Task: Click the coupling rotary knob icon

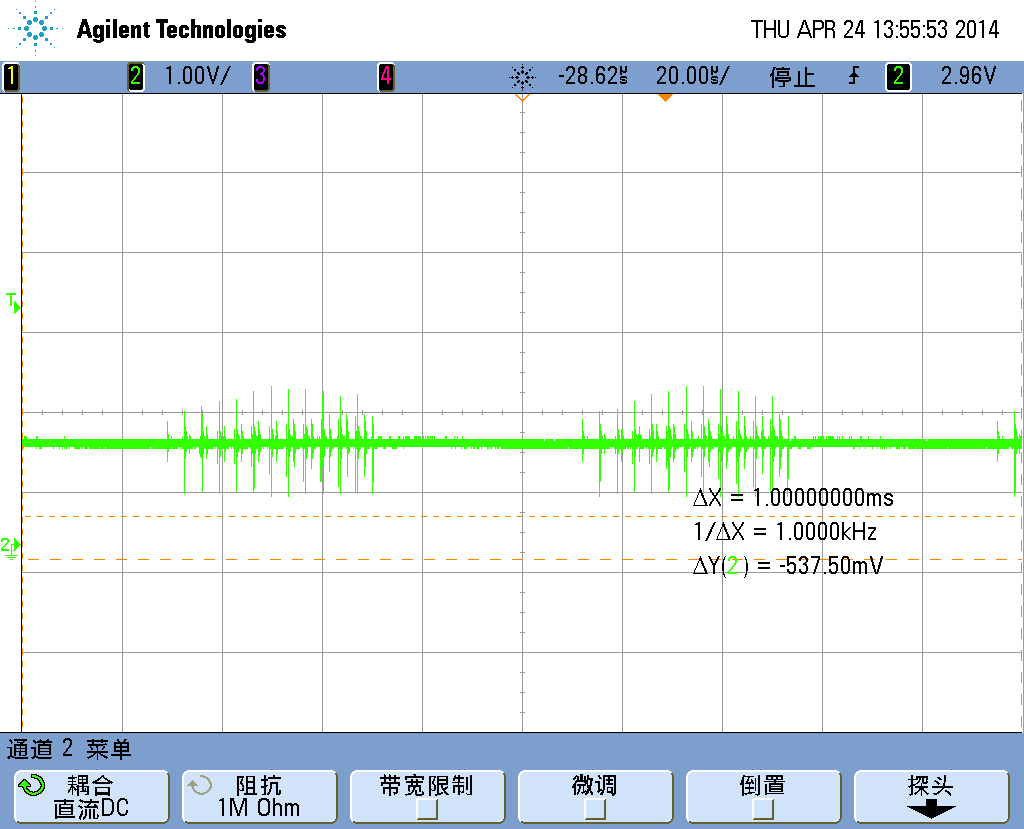Action: (31, 785)
